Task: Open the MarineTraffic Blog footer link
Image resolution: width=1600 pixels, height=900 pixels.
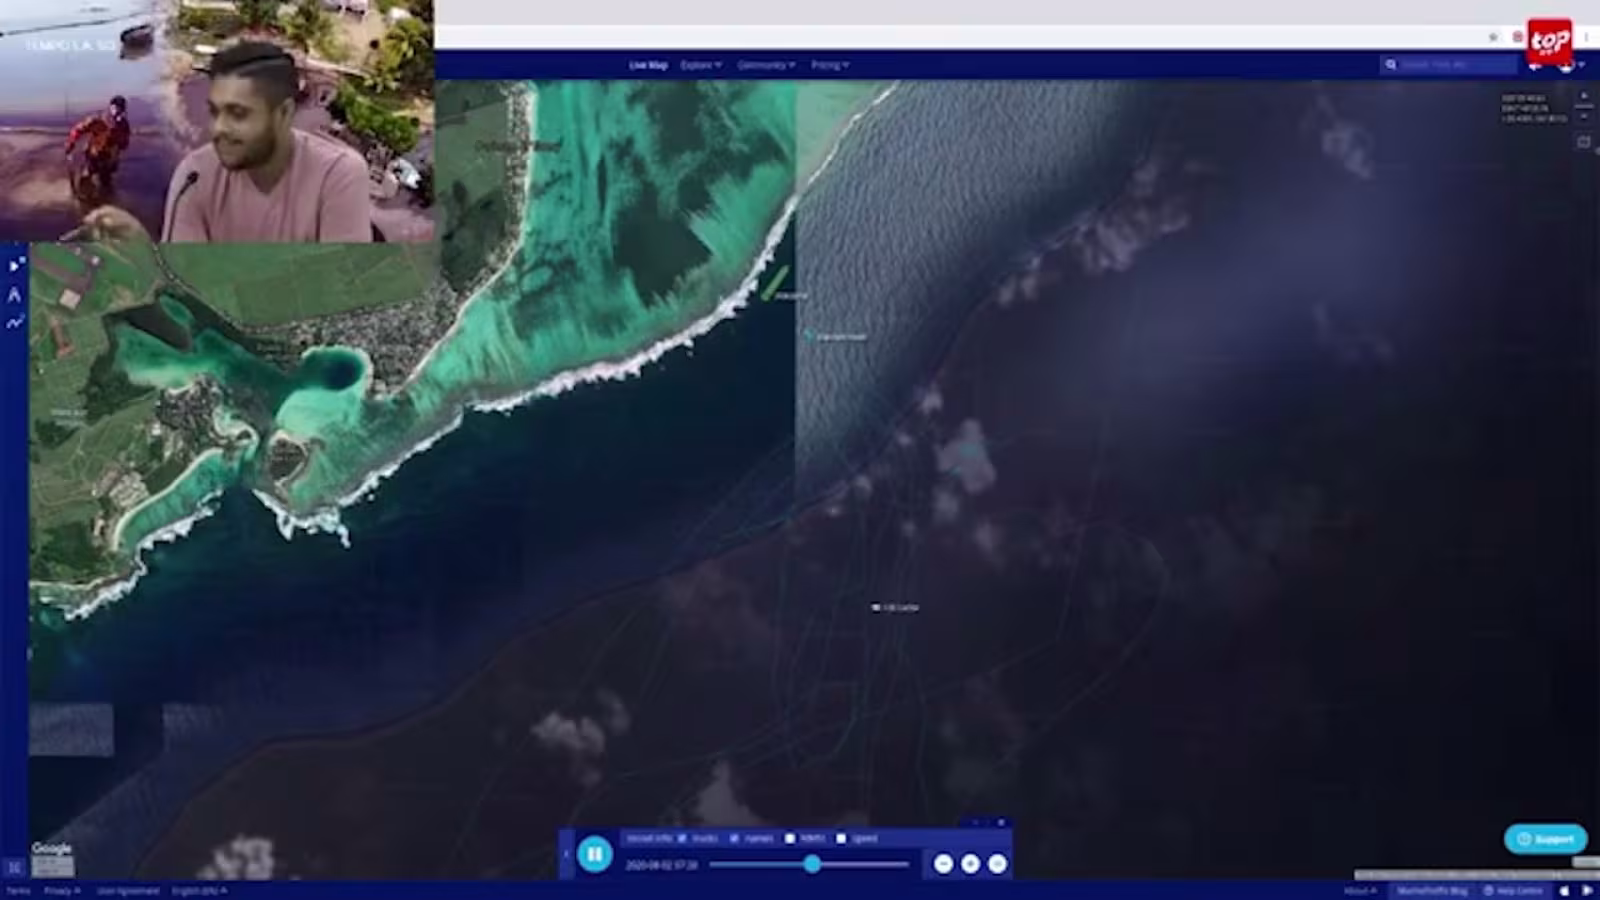Action: (x=1432, y=890)
